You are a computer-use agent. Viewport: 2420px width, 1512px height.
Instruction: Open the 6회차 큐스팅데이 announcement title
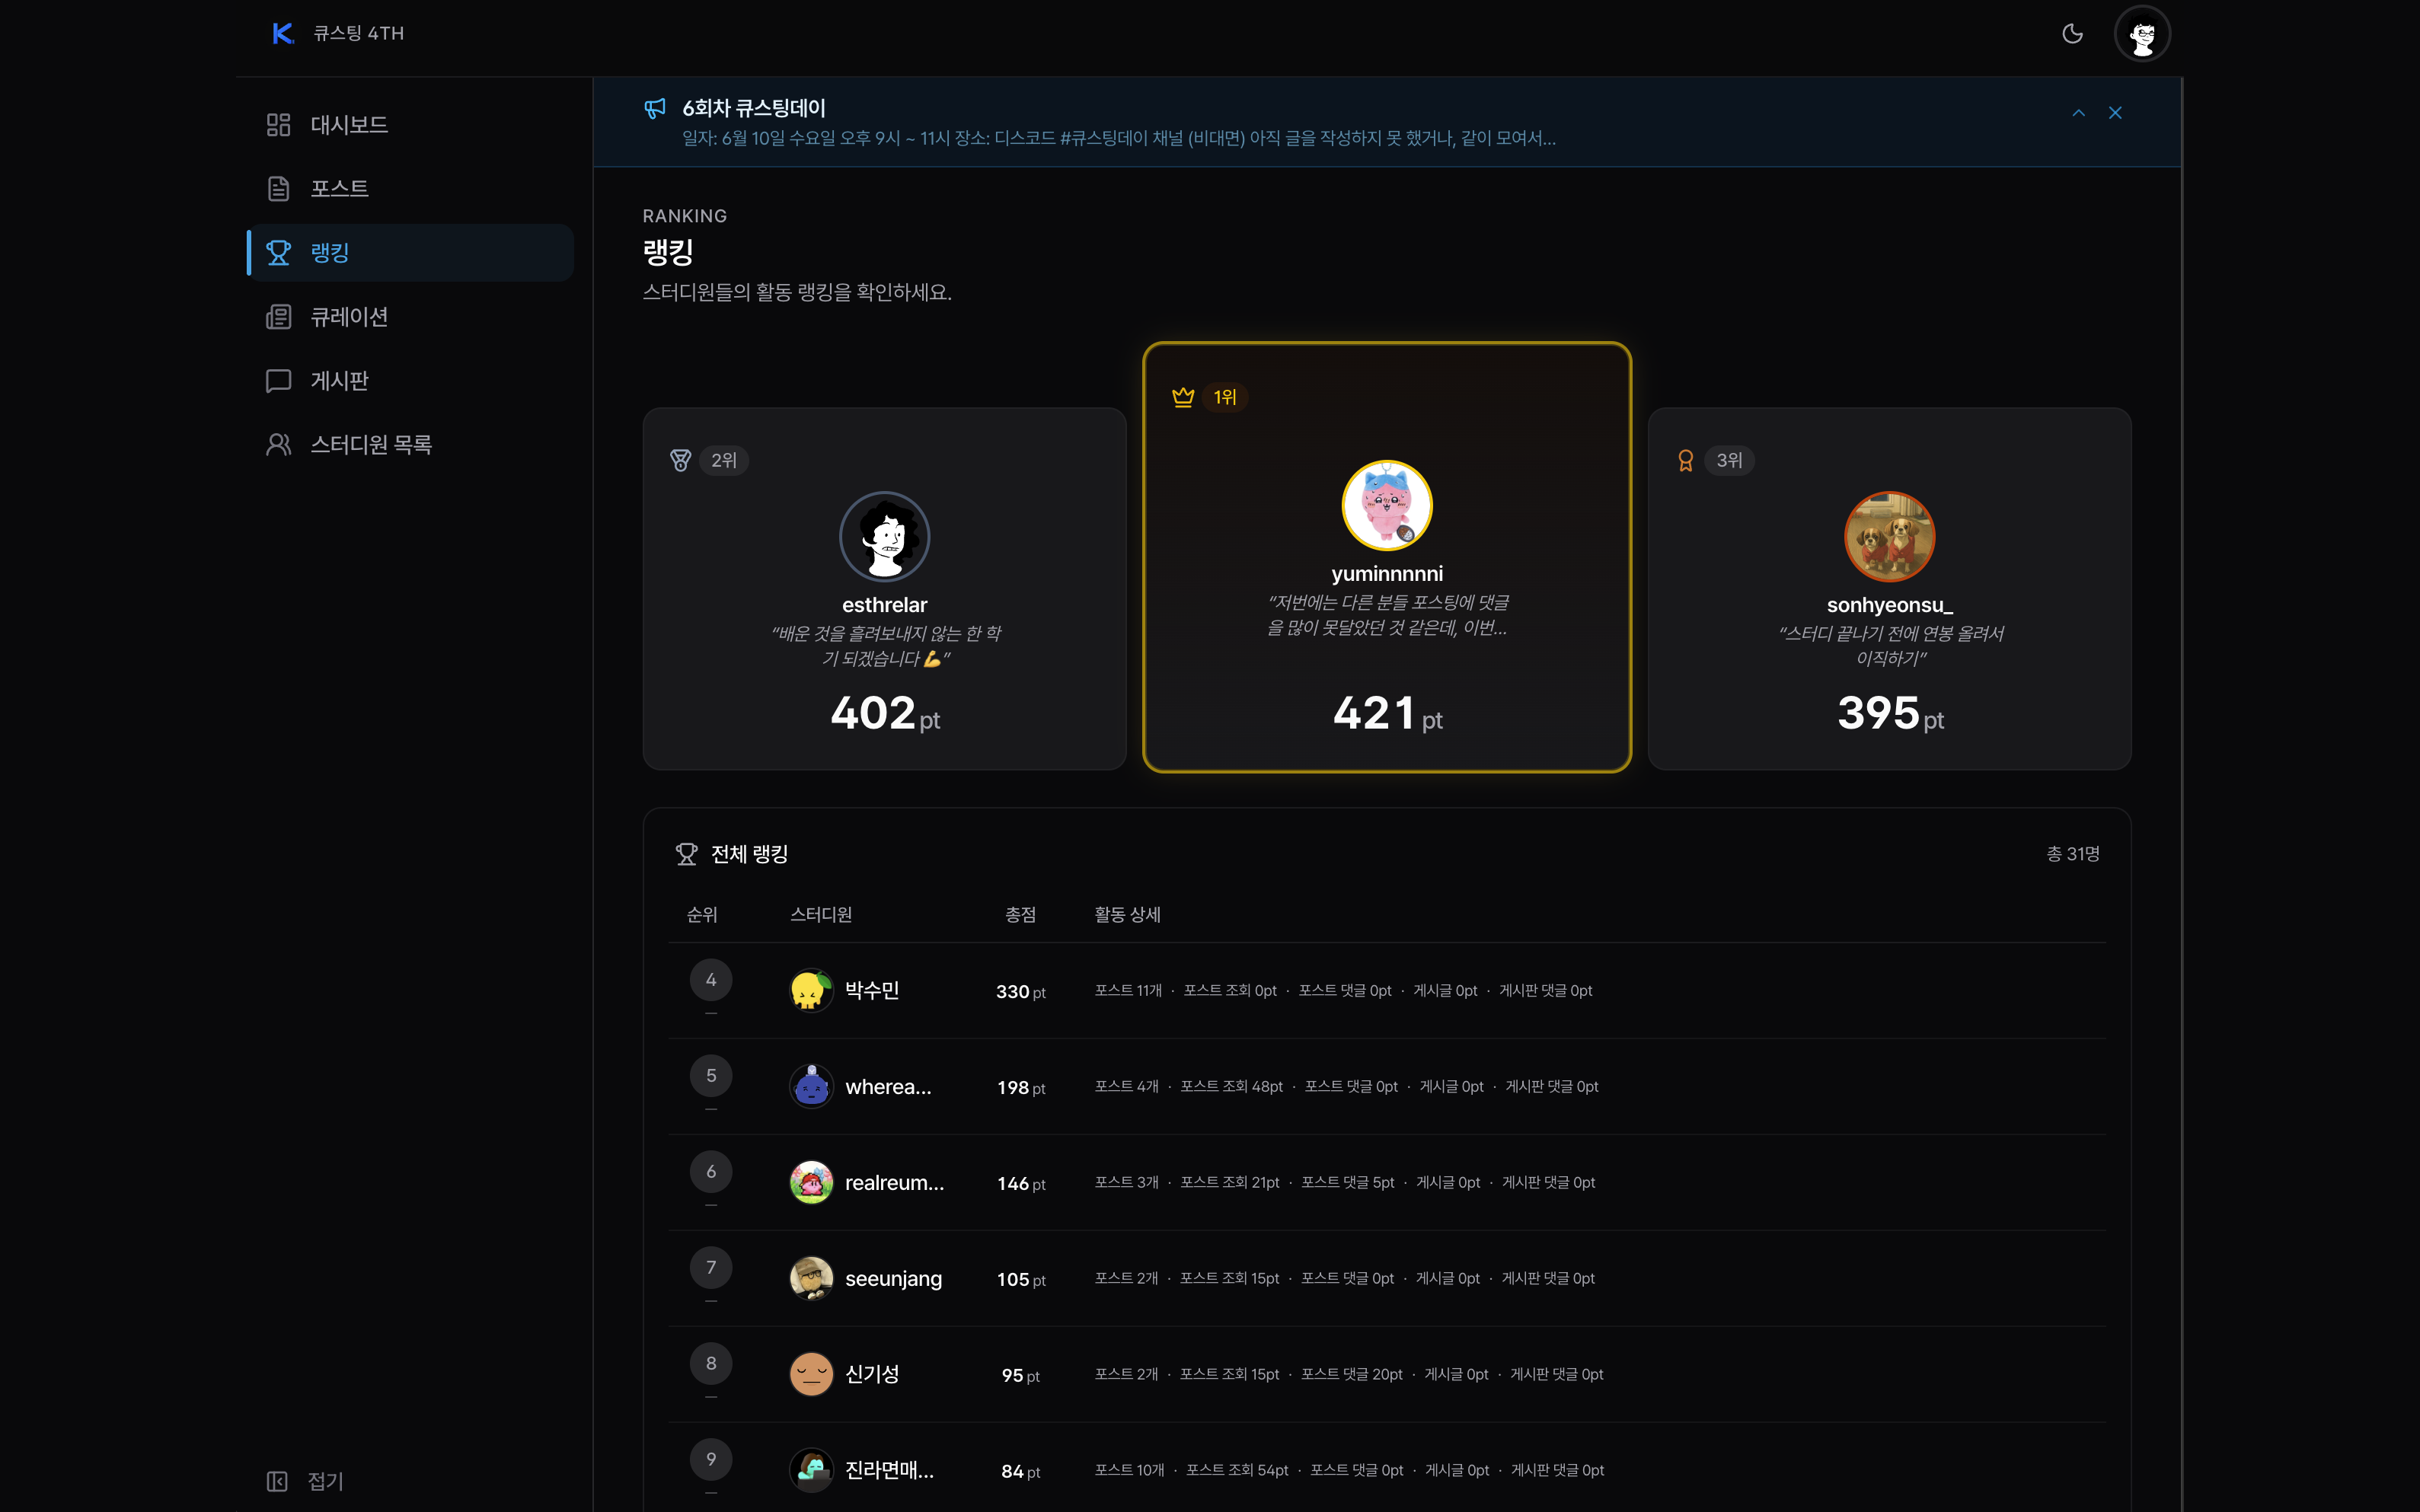(754, 108)
